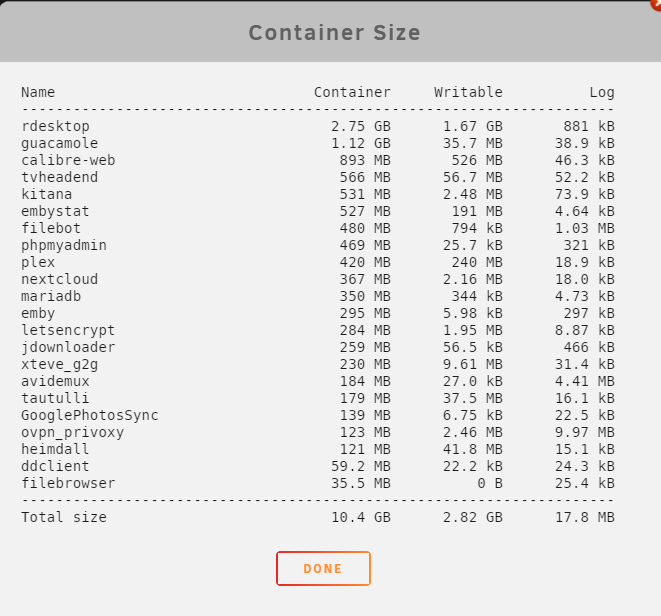Click the 10.4 GB total container value
Viewport: 661px width, 616px height.
pyautogui.click(x=361, y=517)
